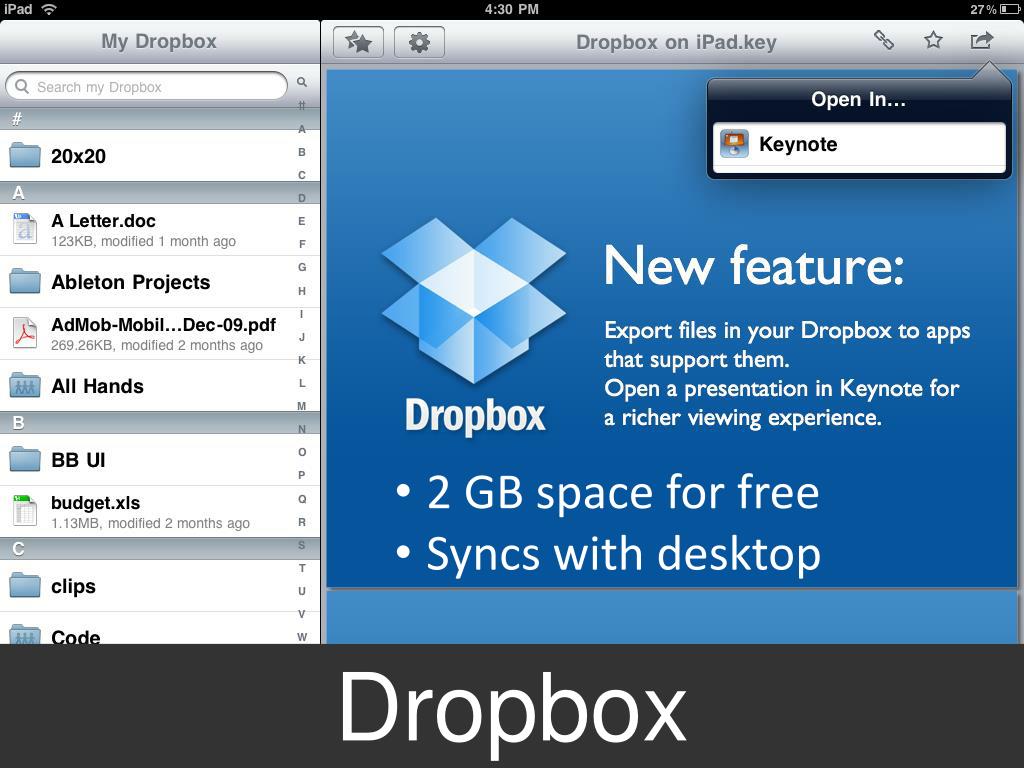Jump to search via index magnifier icon
This screenshot has height=768, width=1024.
(302, 82)
